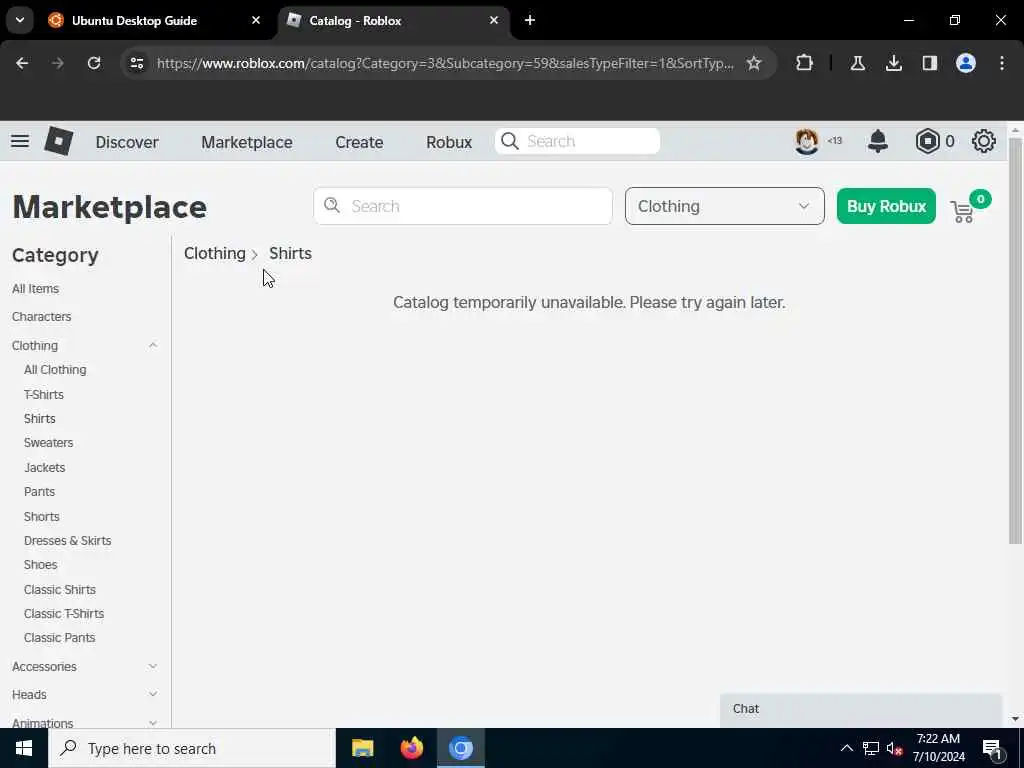The image size is (1024, 768).
Task: Select Pants subcategory
Action: (39, 492)
